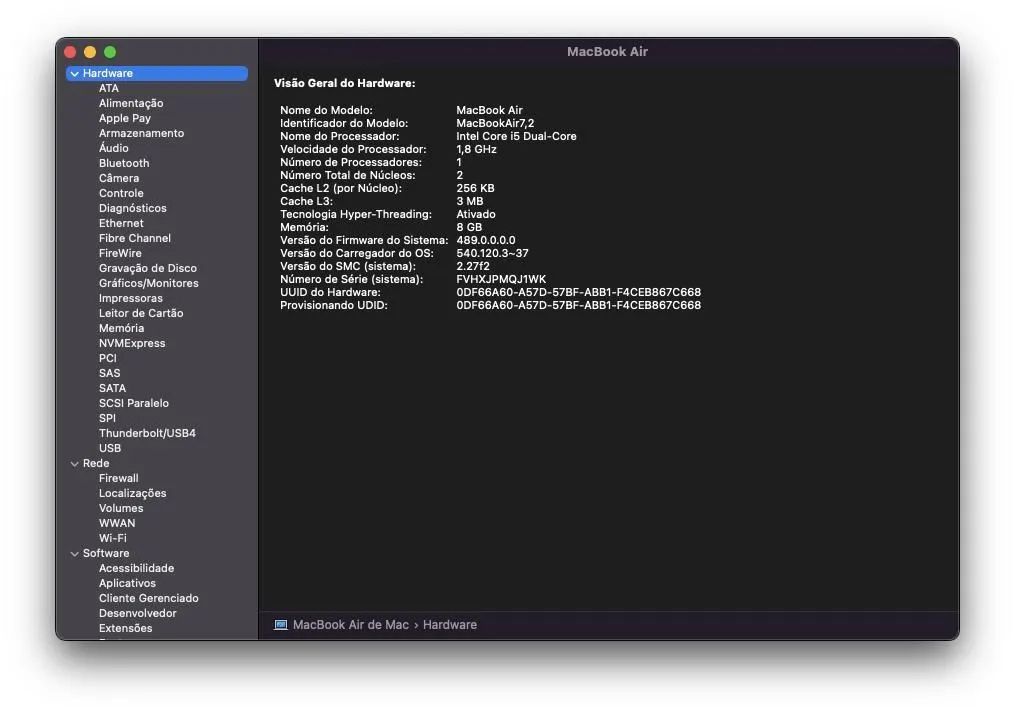Select Apple Pay in sidebar
This screenshot has height=714, width=1015.
(124, 118)
